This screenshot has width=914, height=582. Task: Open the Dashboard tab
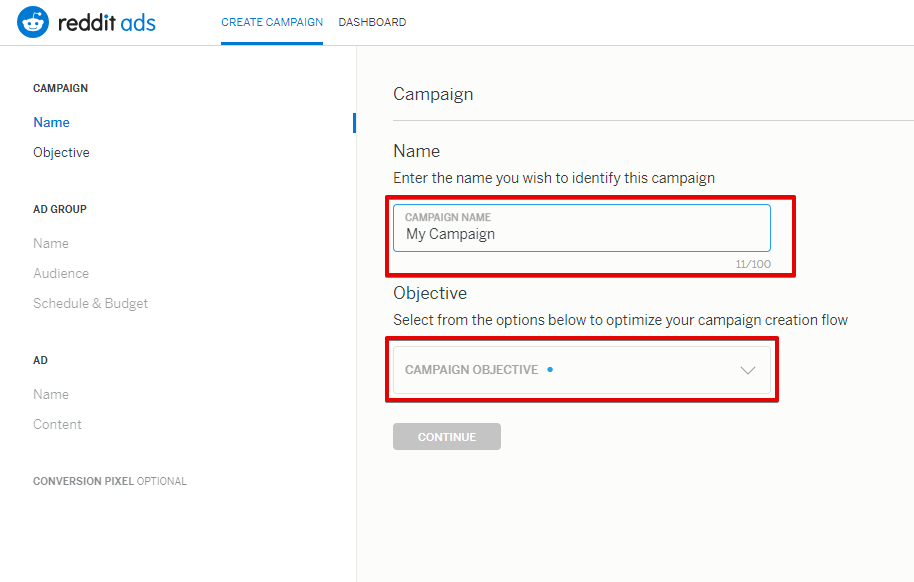pyautogui.click(x=372, y=22)
